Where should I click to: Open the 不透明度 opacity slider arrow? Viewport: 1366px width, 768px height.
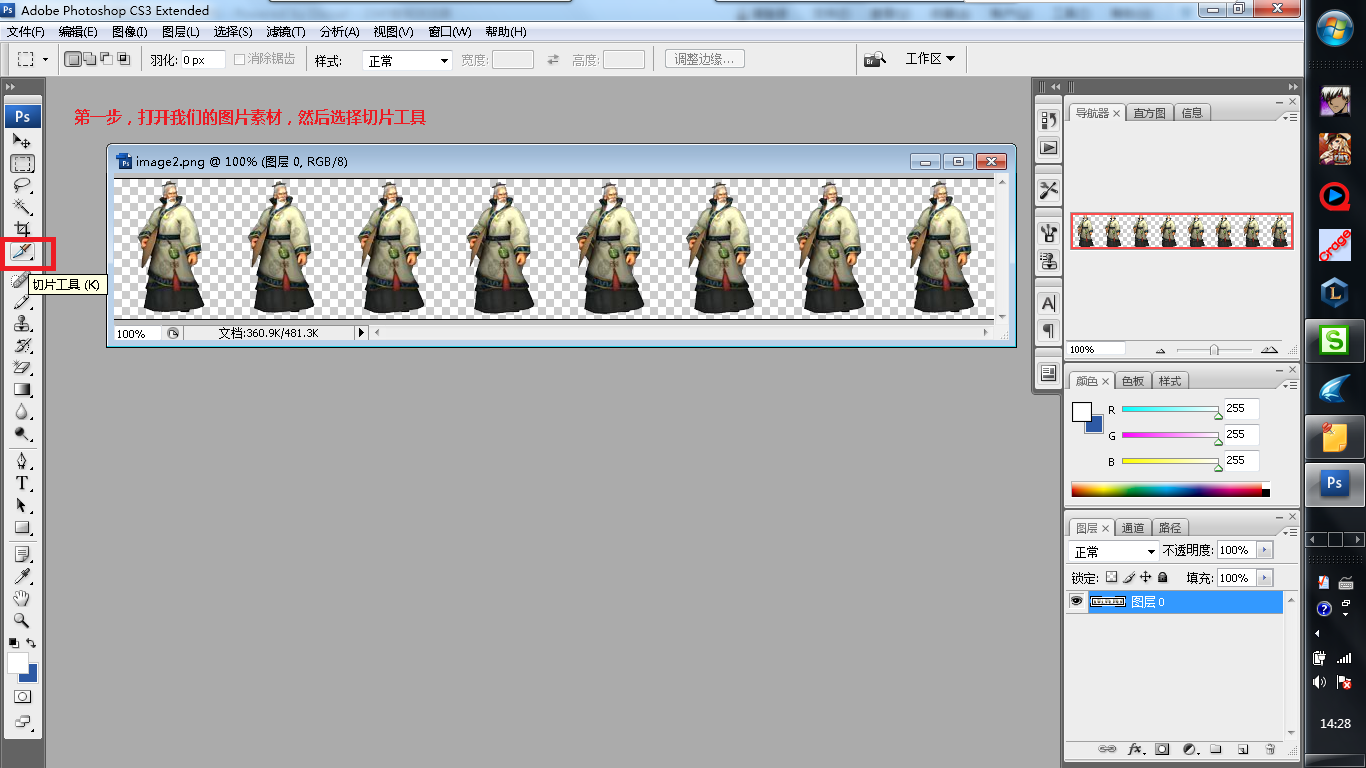tap(1265, 550)
